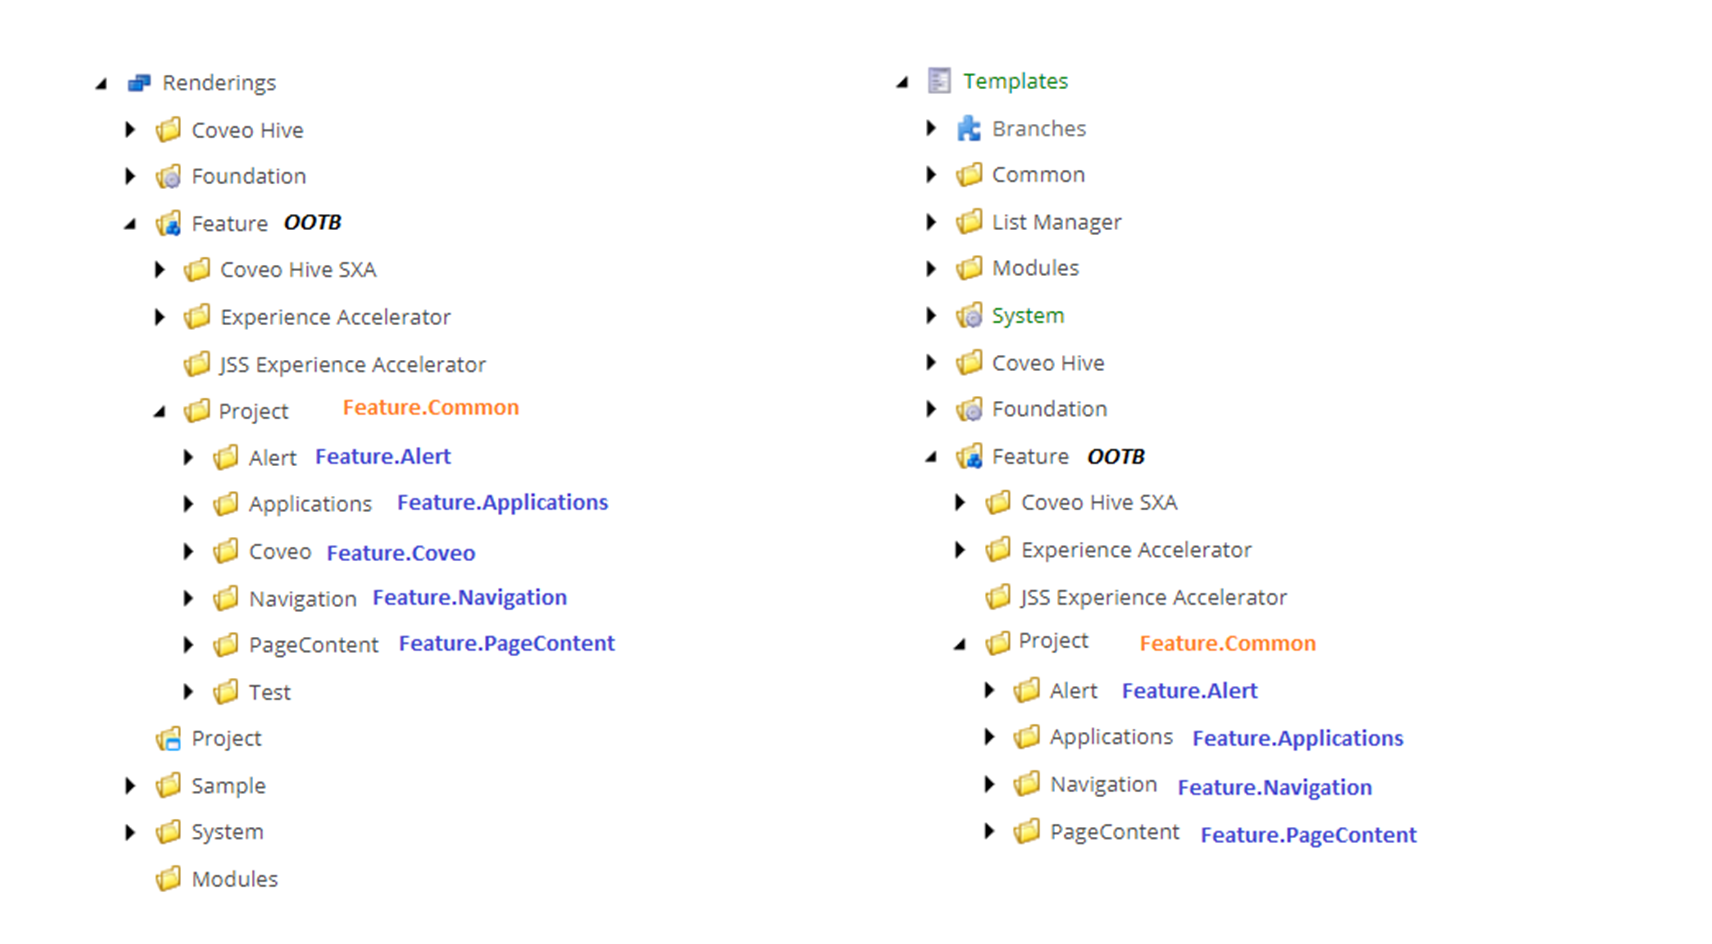Click the Modules folder icon in Templates
Image resolution: width=1712 pixels, height=944 pixels.
[x=968, y=268]
